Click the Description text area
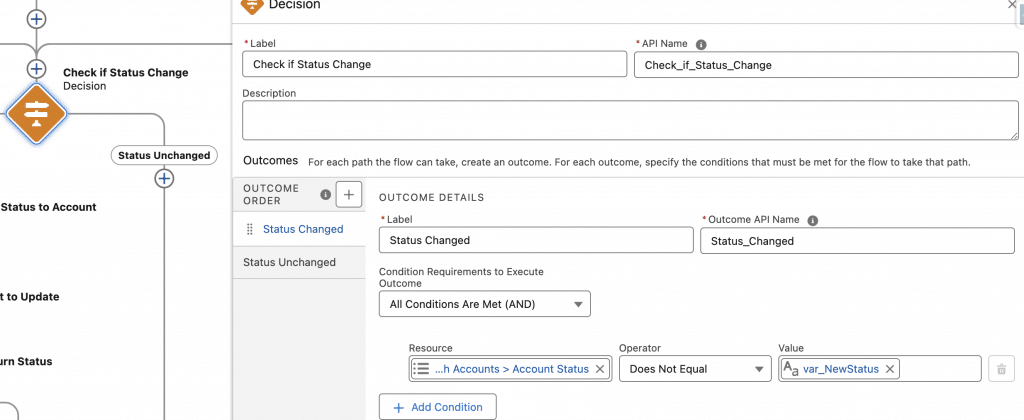Image resolution: width=1024 pixels, height=420 pixels. tap(630, 120)
